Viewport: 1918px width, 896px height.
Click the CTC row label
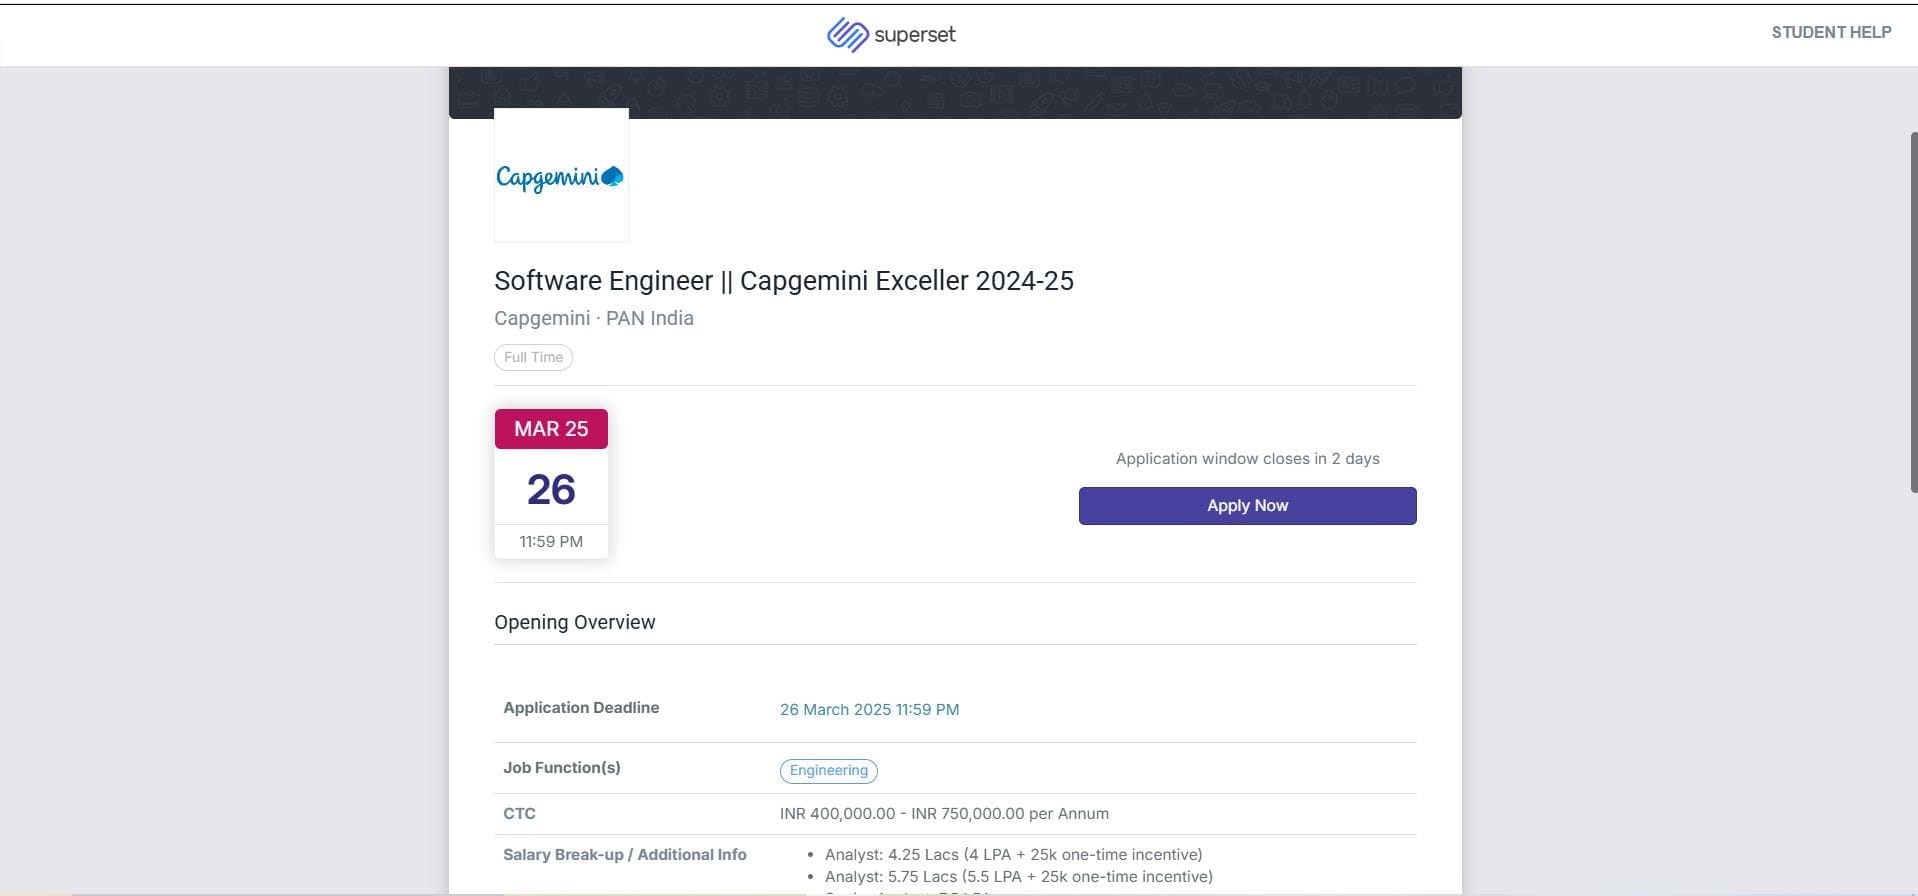(519, 813)
